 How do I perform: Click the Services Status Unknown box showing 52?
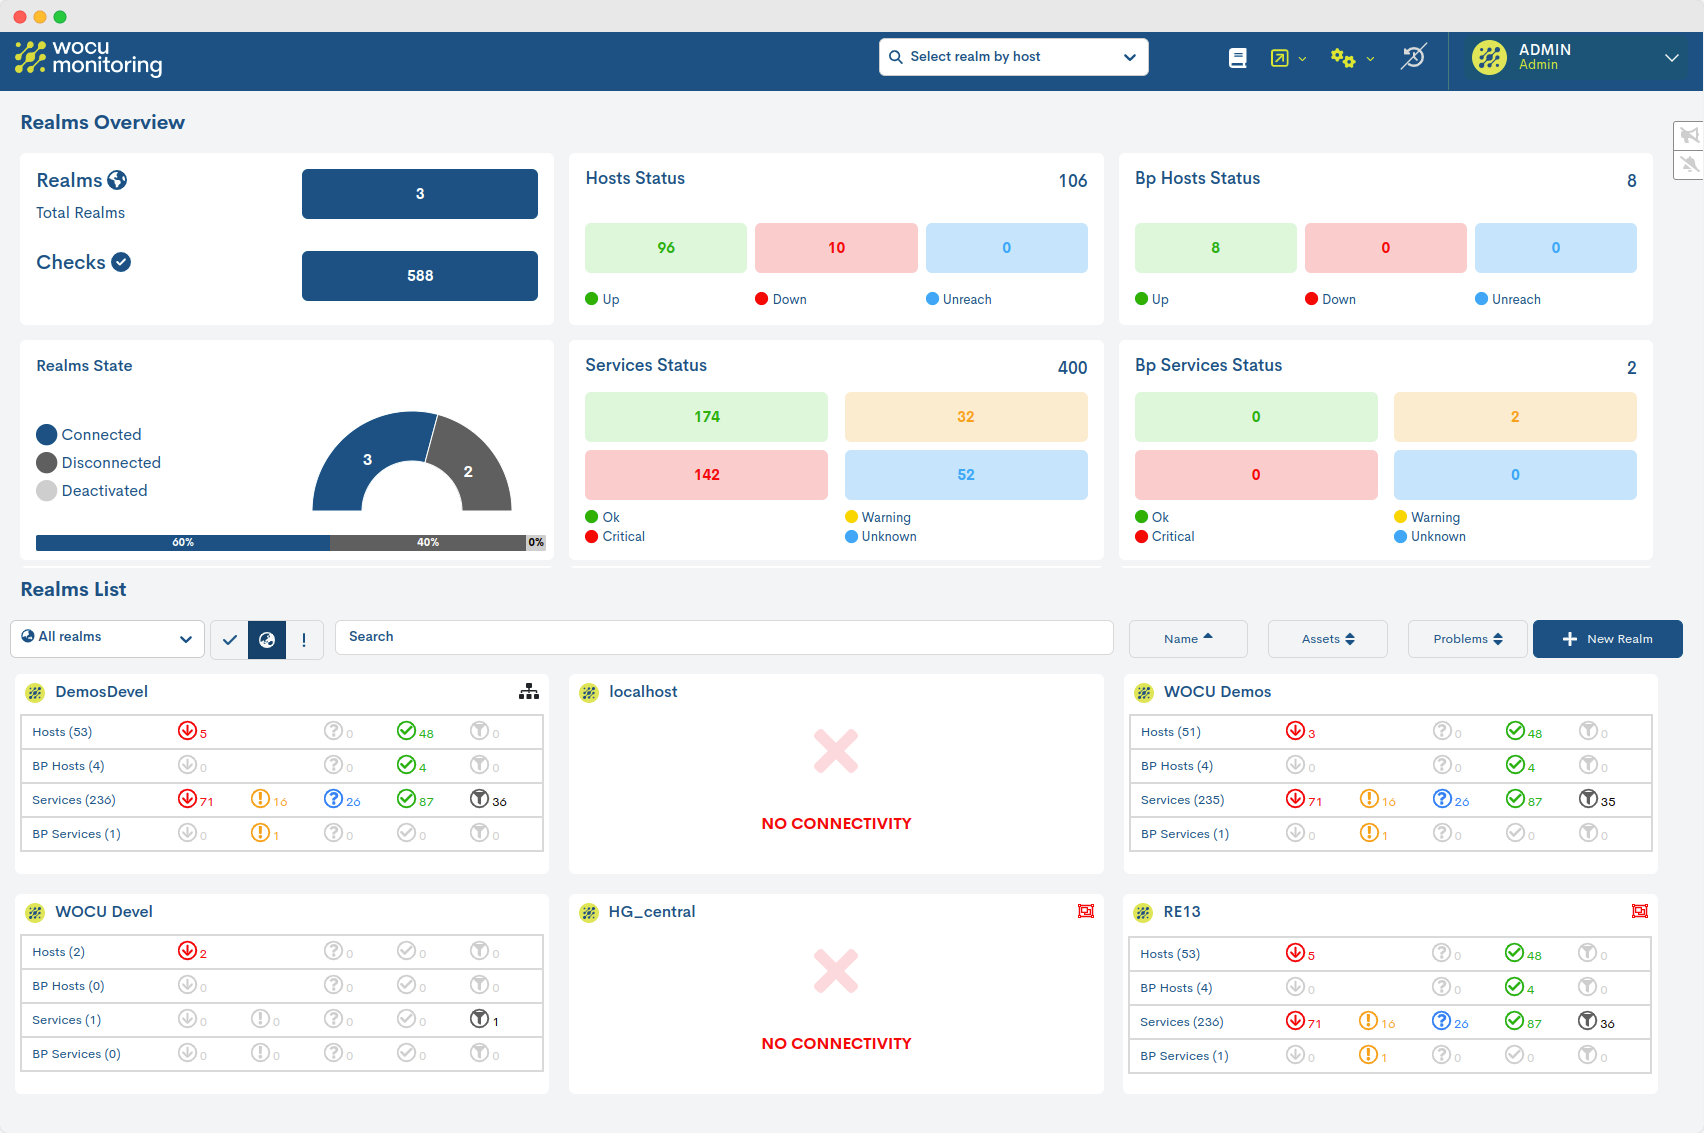click(966, 475)
